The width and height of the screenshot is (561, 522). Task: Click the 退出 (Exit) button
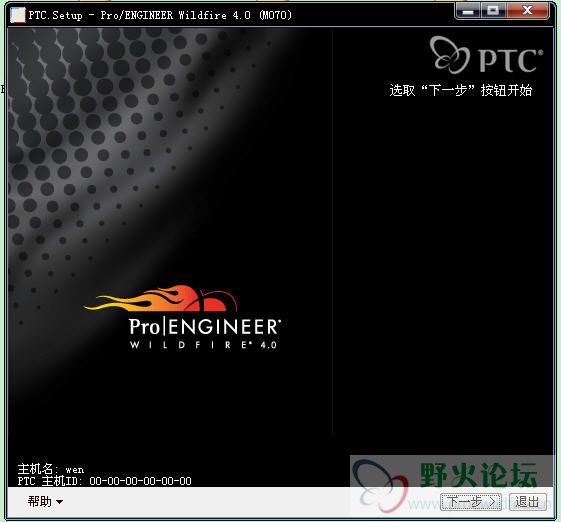pyautogui.click(x=527, y=502)
